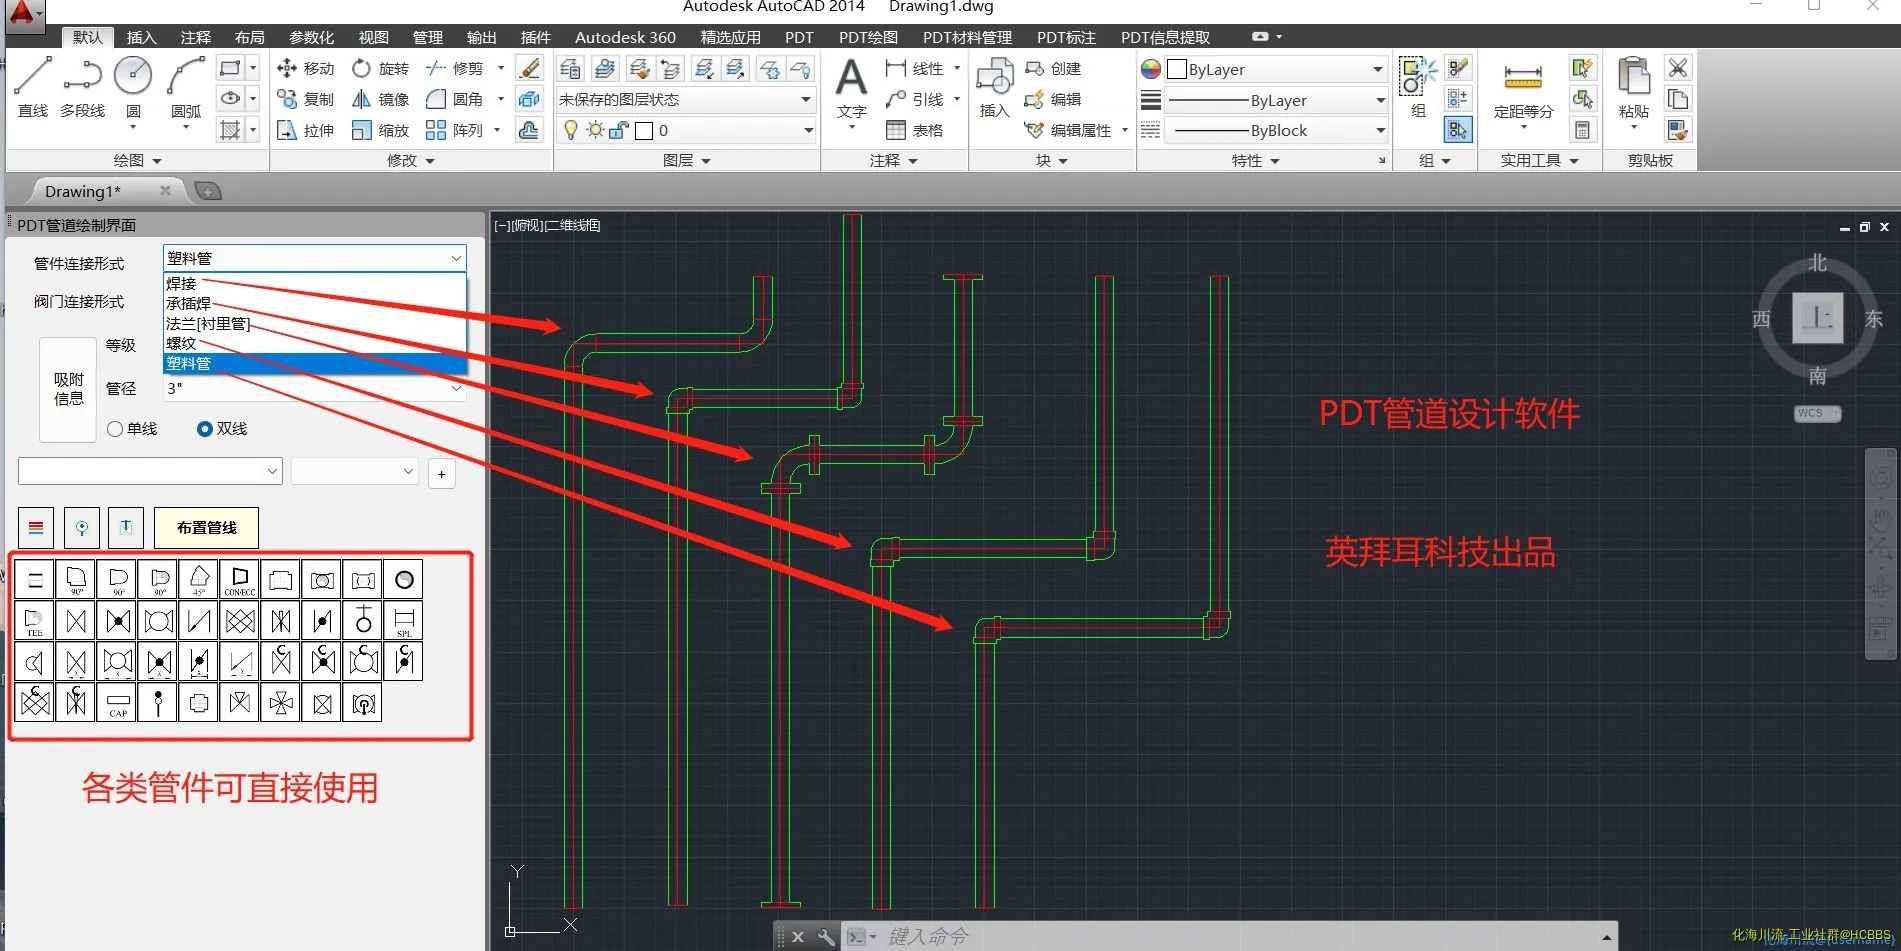Viewport: 1901px width, 951px height.
Task: Open the PDT绘图 ribbon tab
Action: 867,37
